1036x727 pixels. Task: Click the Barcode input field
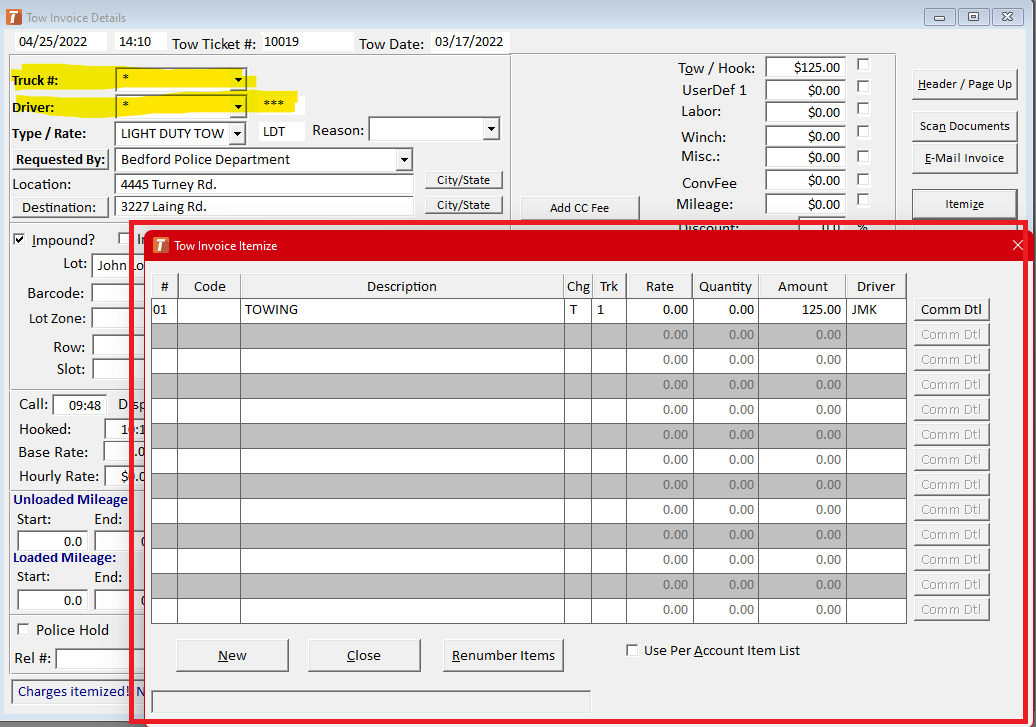coord(117,293)
